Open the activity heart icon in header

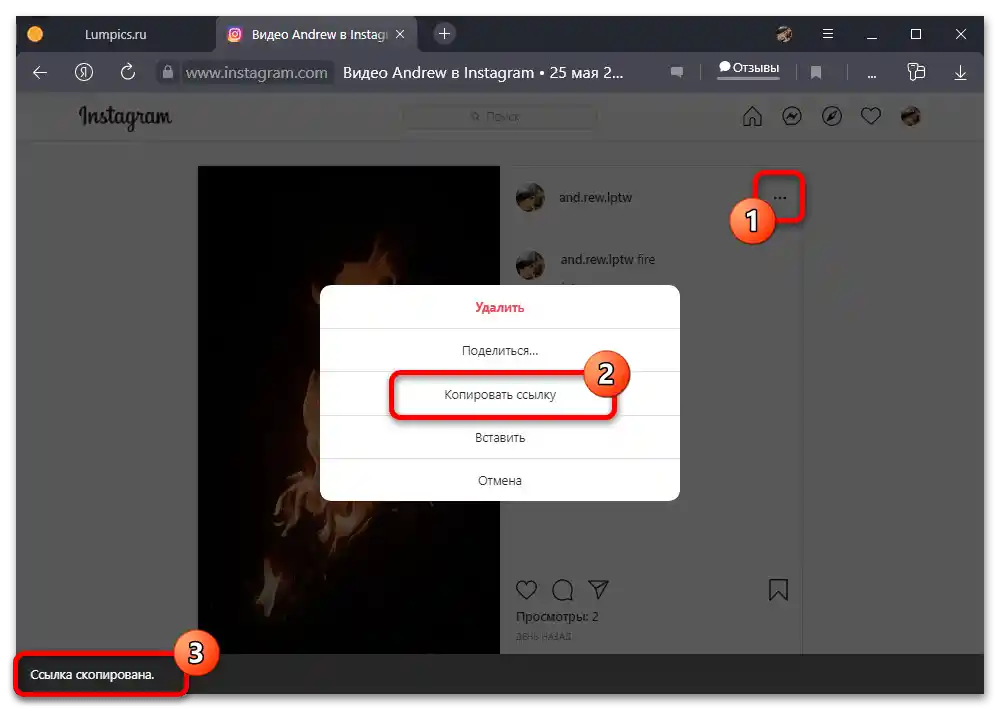pyautogui.click(x=871, y=116)
